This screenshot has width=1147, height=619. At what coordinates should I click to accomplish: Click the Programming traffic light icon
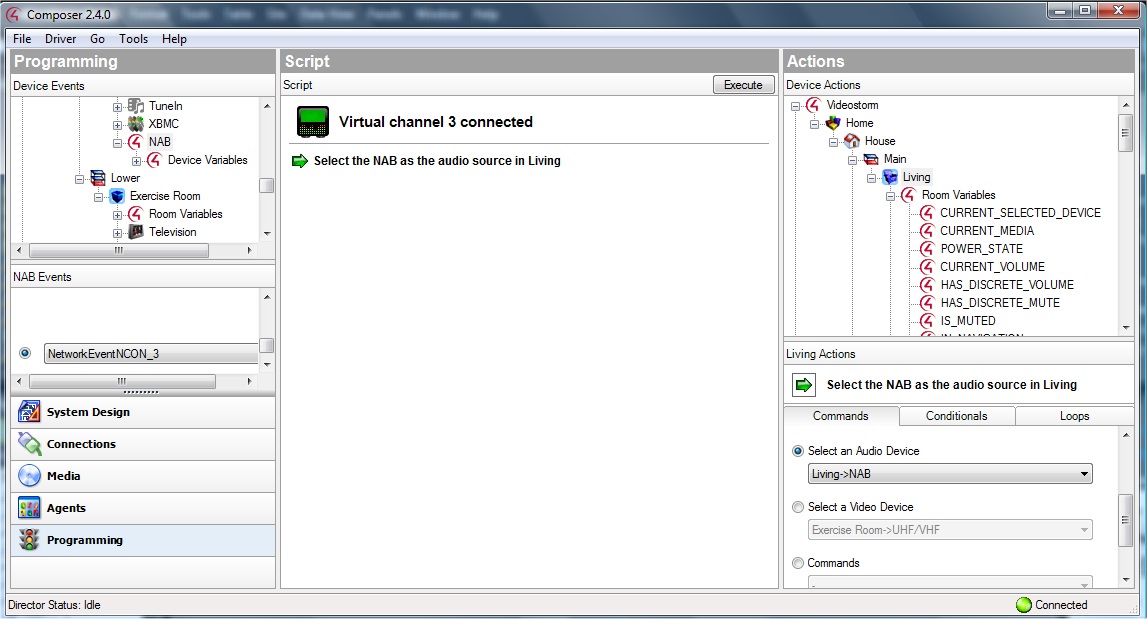click(x=29, y=540)
